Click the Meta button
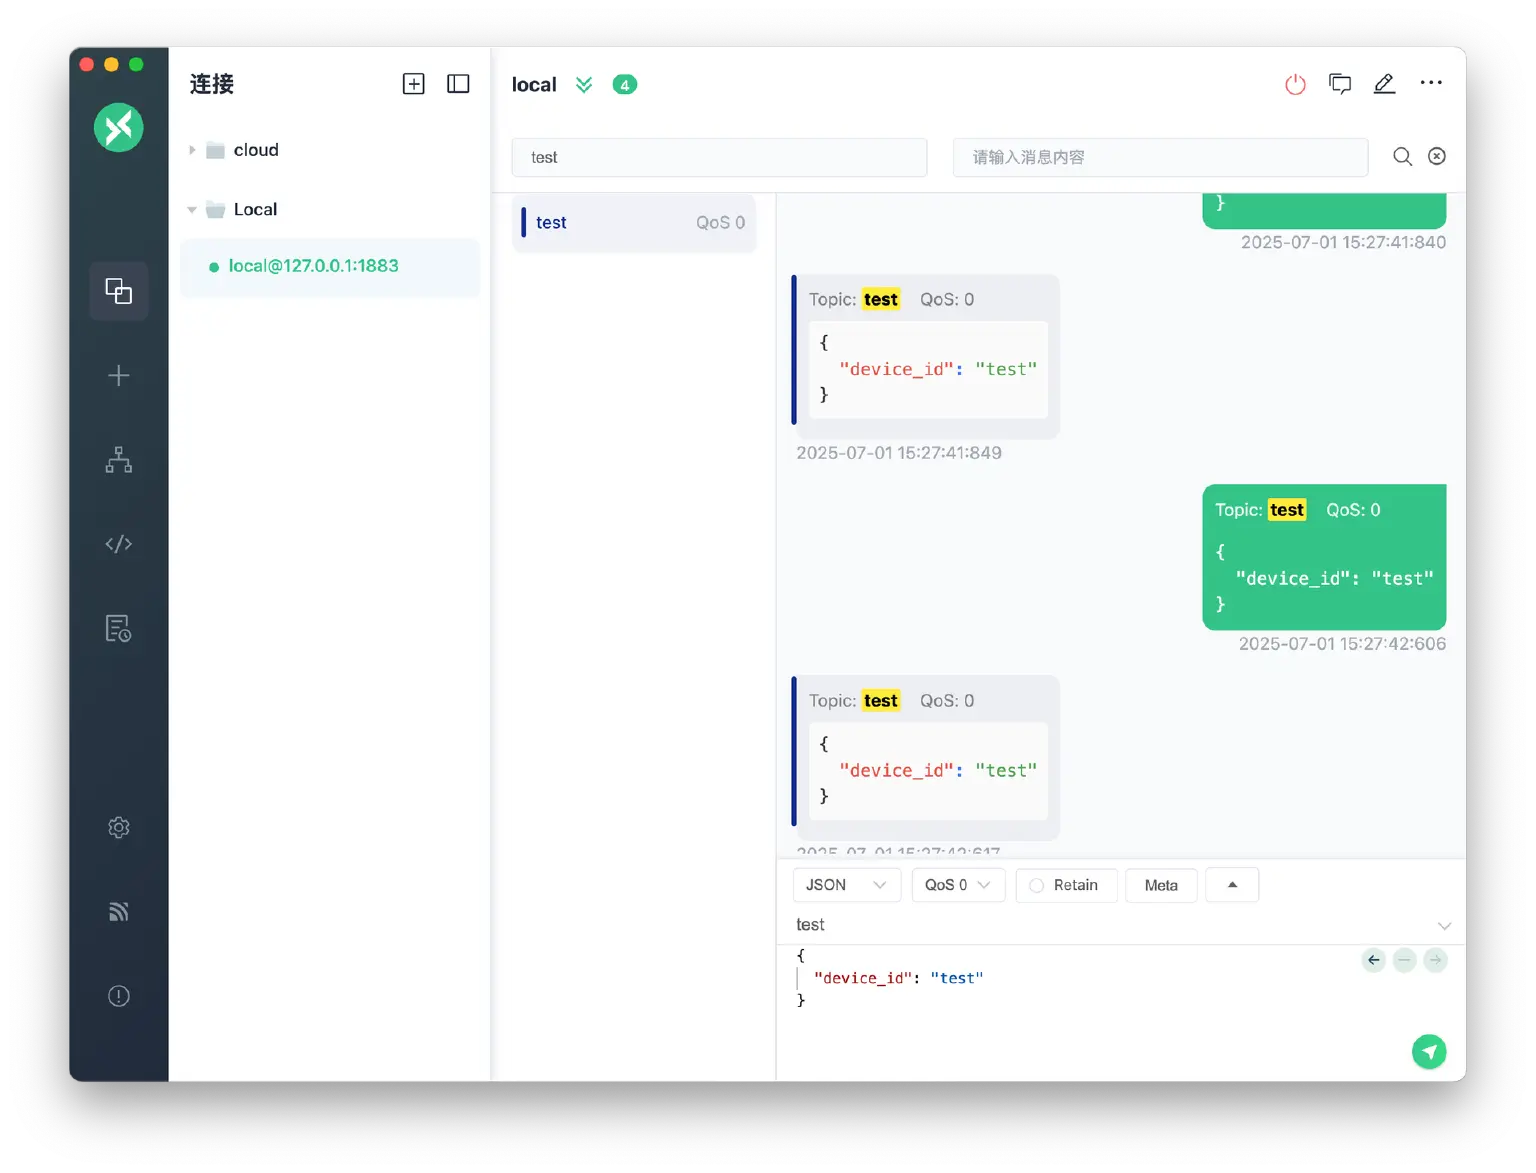Screen dimensions: 1536x1173 coord(1160,885)
